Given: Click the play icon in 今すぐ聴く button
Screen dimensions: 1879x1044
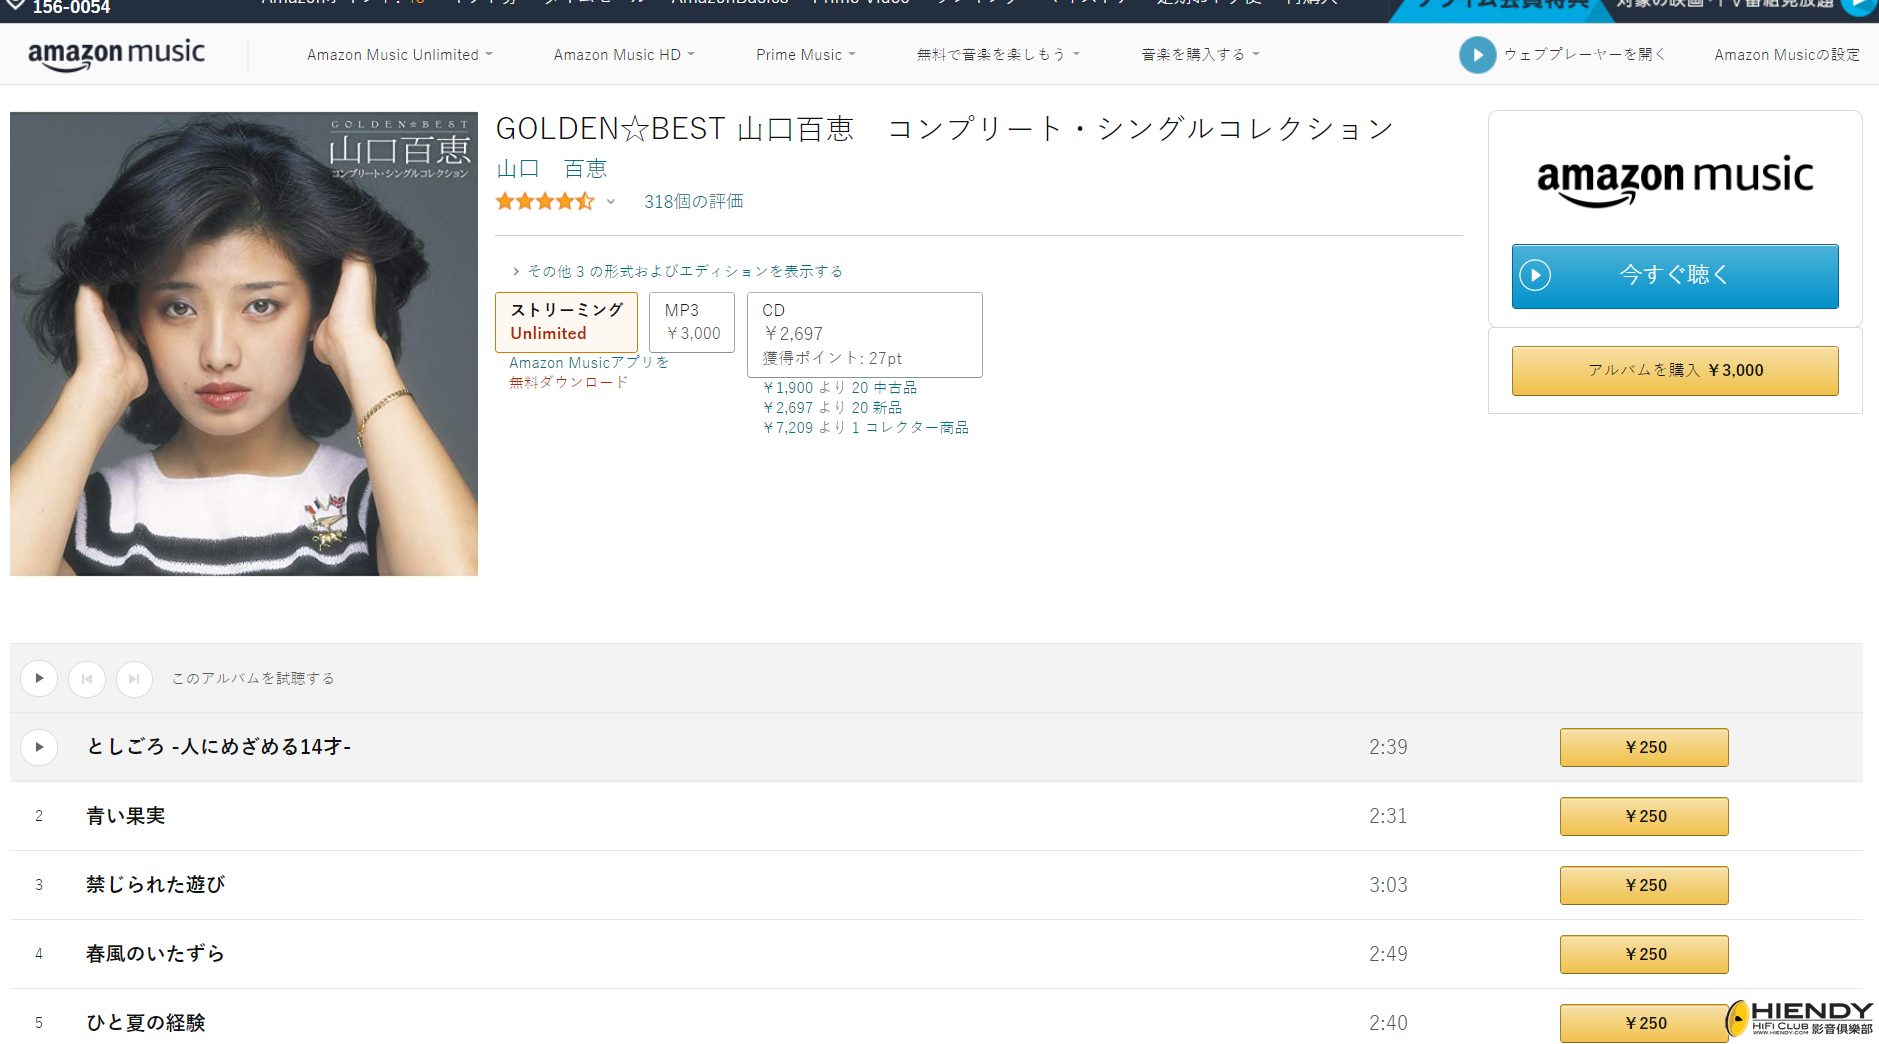Looking at the screenshot, I should click(1535, 275).
